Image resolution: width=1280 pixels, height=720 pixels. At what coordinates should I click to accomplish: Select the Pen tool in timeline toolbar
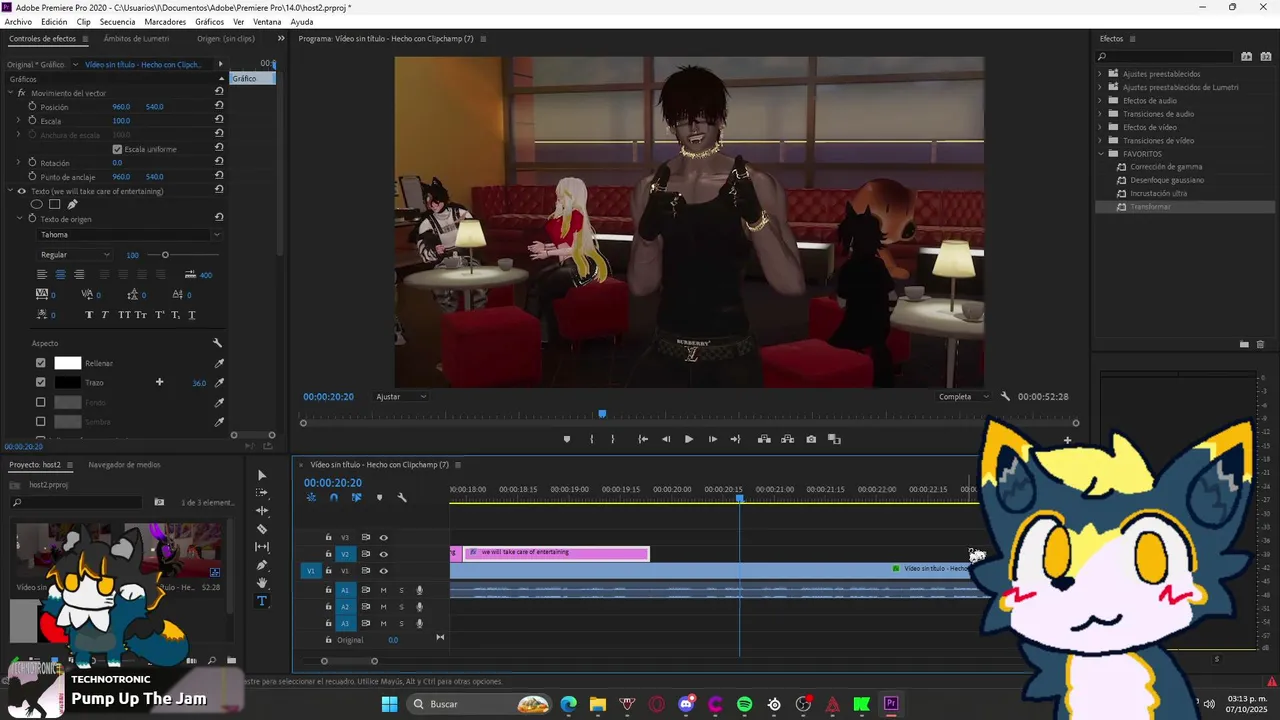[262, 565]
